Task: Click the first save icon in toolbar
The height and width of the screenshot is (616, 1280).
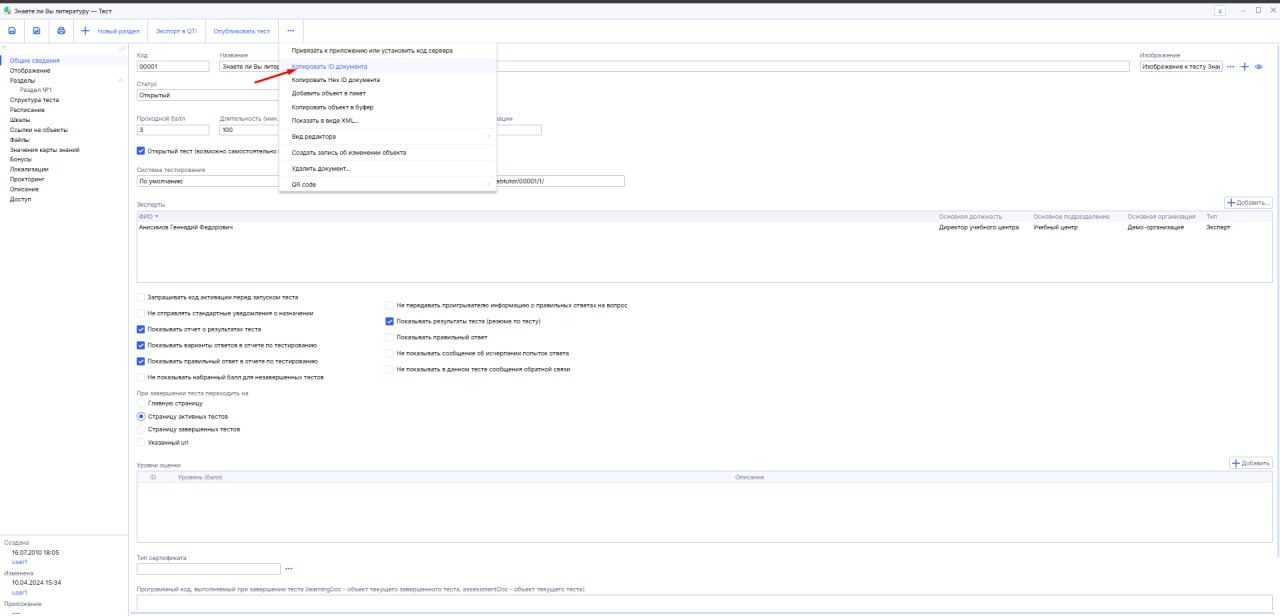Action: click(12, 31)
